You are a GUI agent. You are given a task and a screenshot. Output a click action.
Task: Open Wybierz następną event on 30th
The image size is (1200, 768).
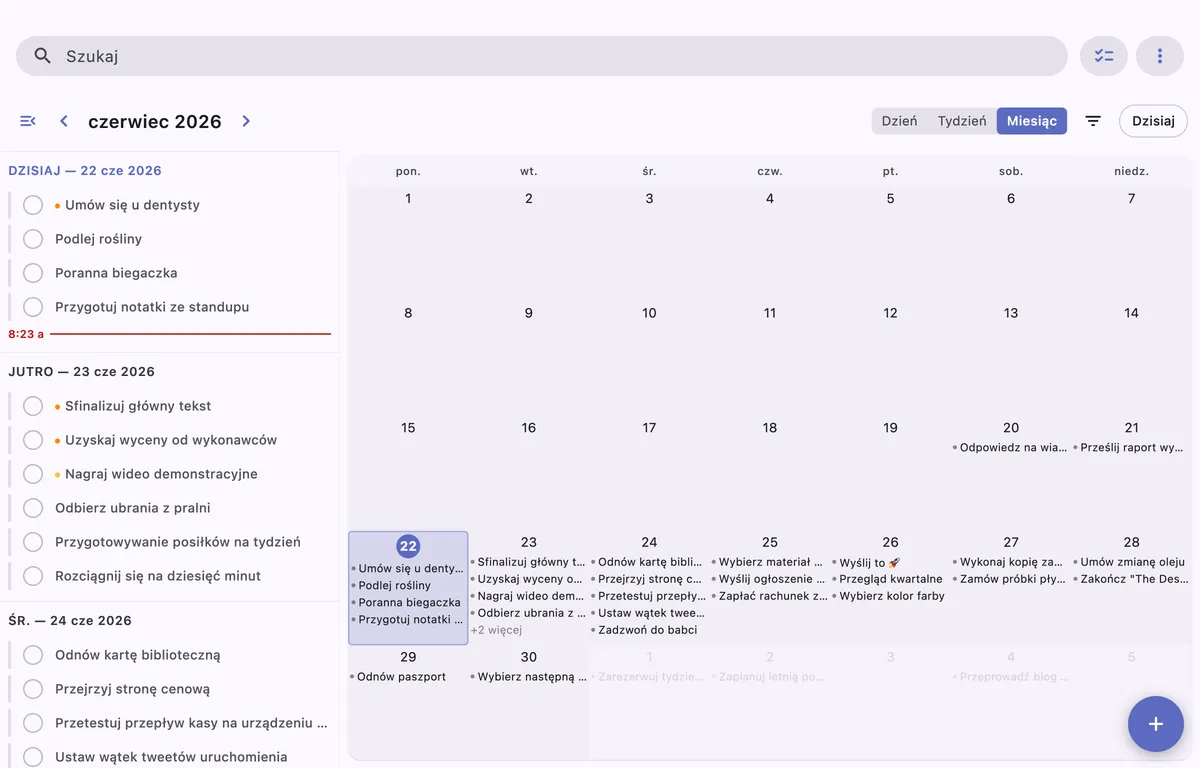(x=528, y=677)
